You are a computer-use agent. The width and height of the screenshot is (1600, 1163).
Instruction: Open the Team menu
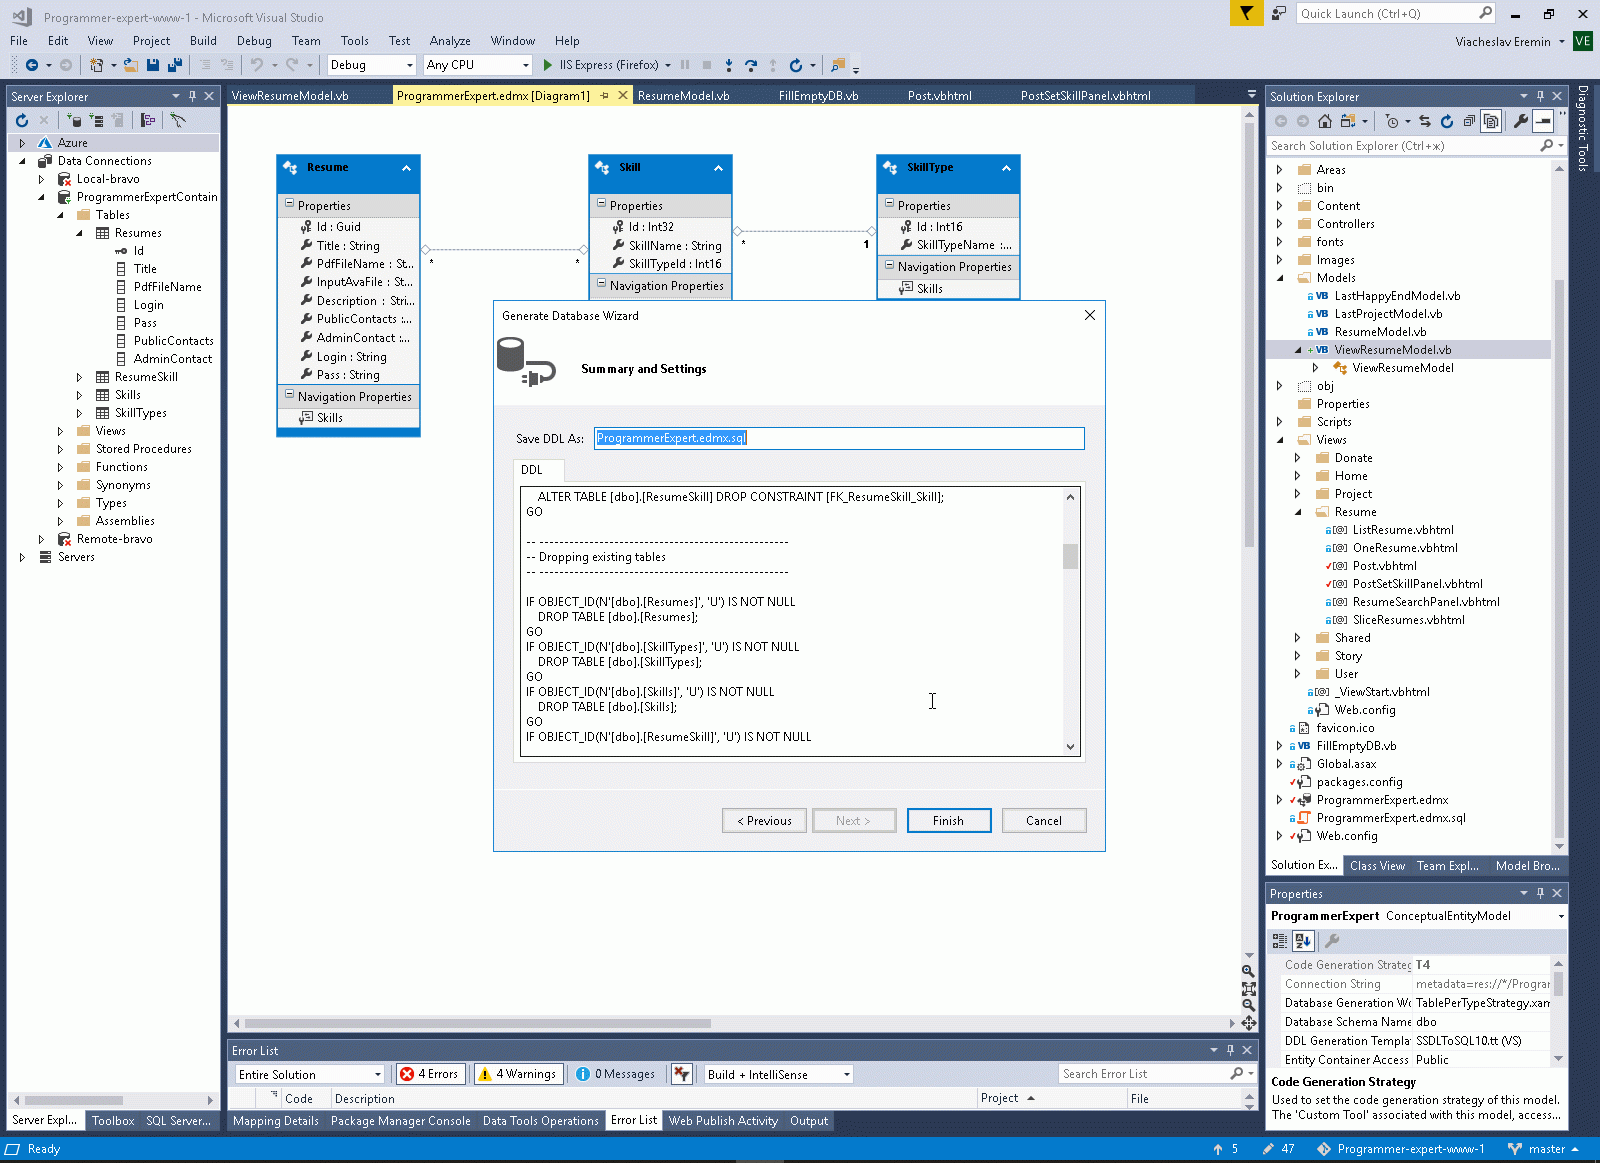306,41
